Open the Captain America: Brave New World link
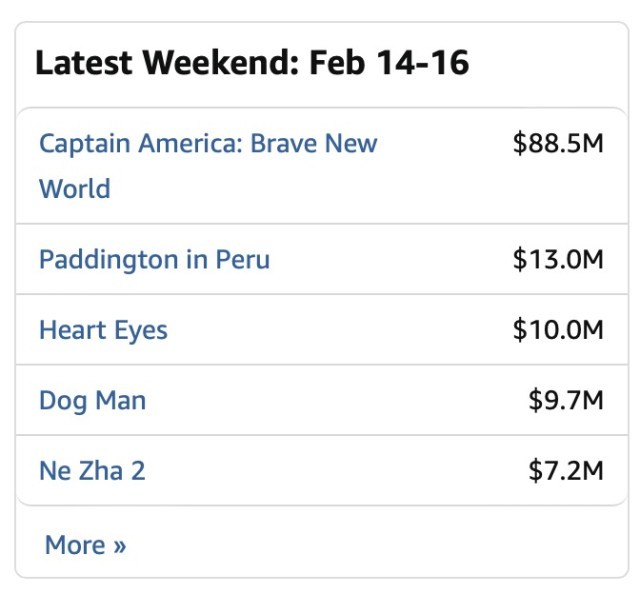Image resolution: width=640 pixels, height=594 pixels. tap(207, 143)
